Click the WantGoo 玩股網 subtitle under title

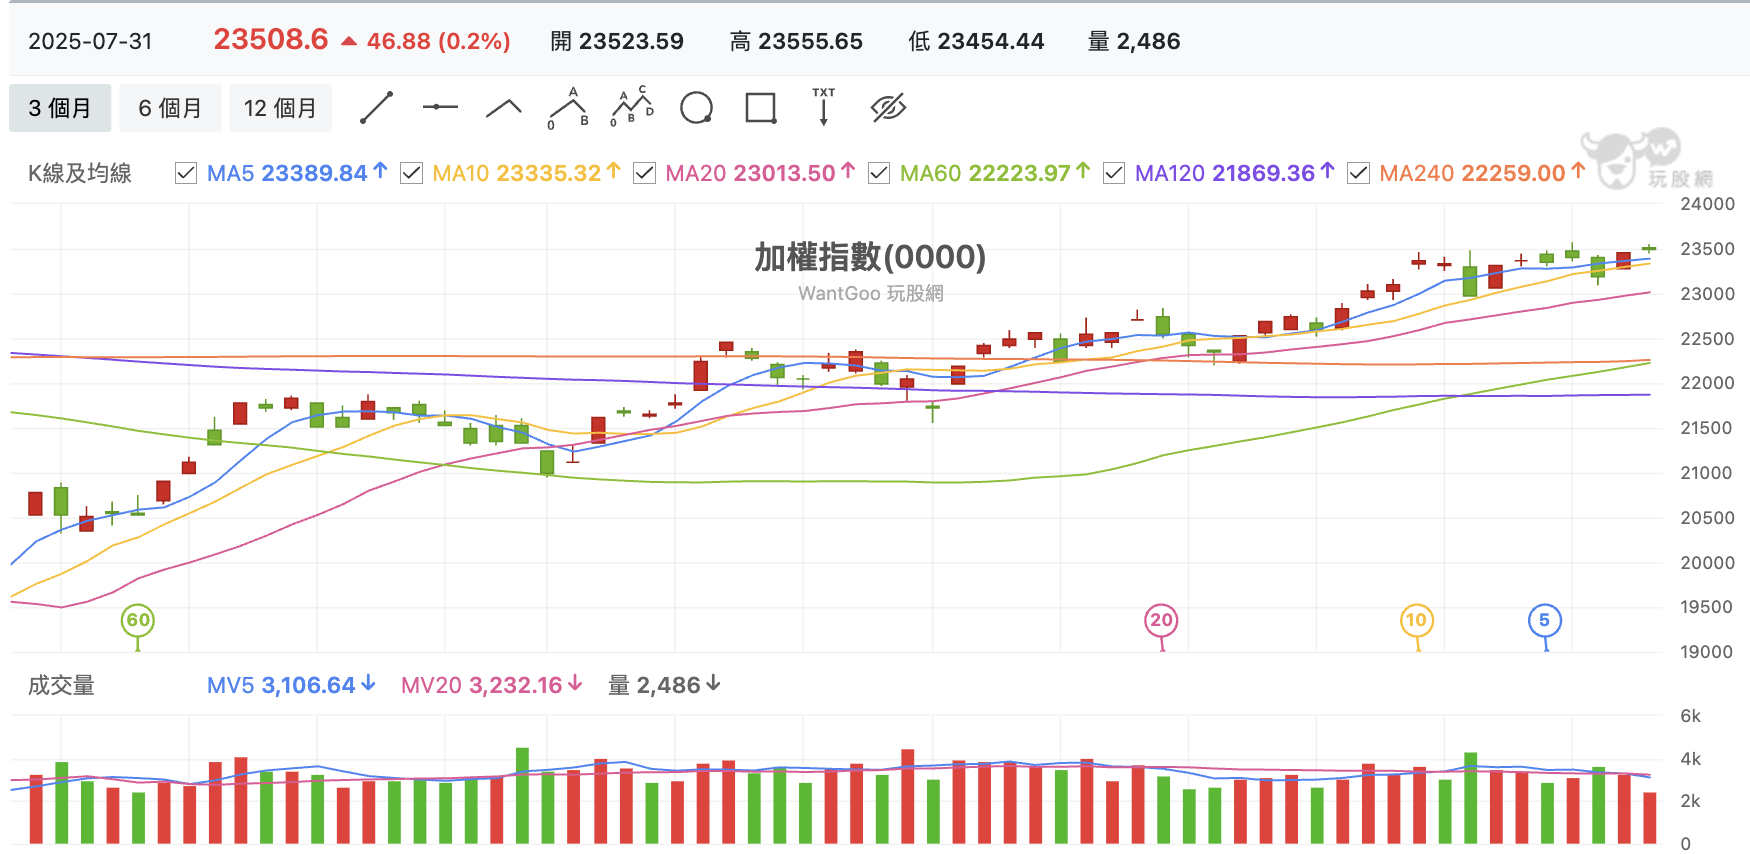click(870, 293)
